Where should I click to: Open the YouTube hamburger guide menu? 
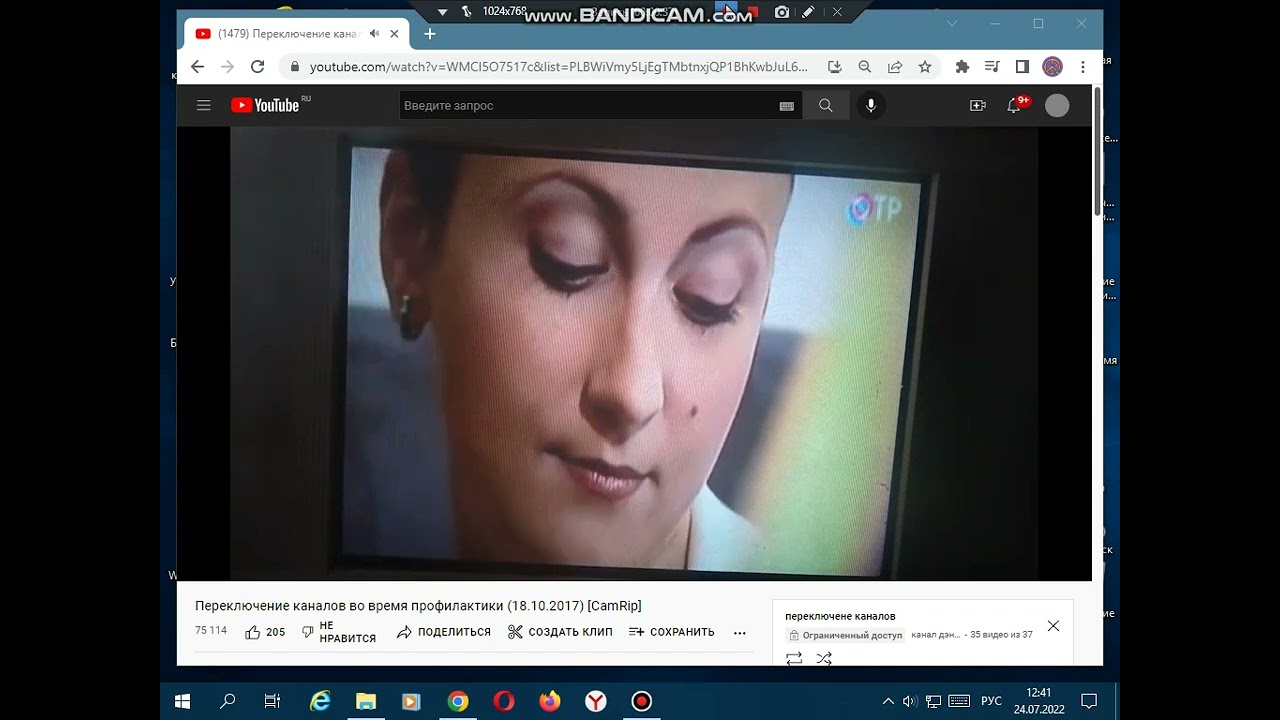point(204,105)
